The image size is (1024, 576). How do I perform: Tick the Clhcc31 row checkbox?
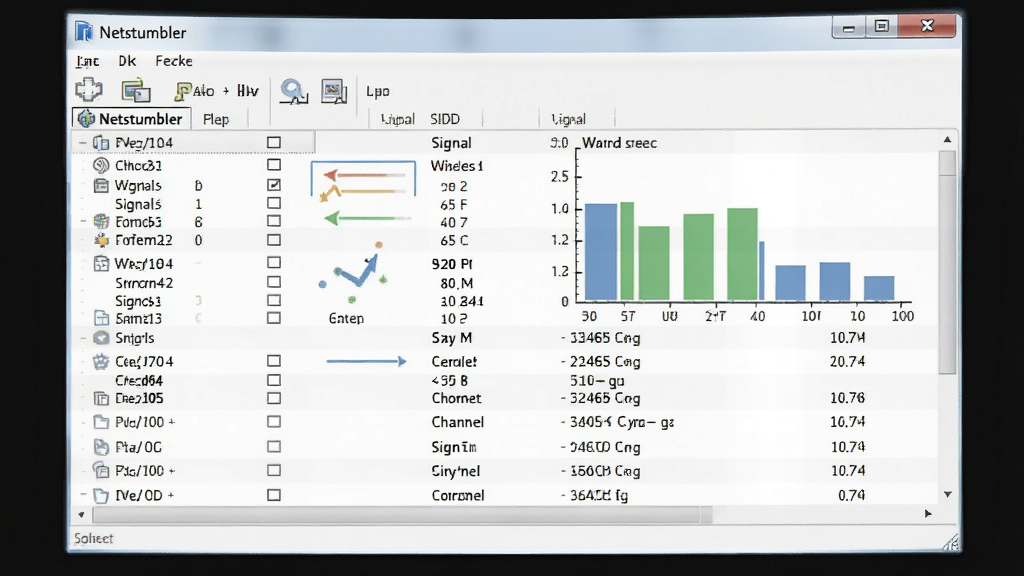point(274,165)
